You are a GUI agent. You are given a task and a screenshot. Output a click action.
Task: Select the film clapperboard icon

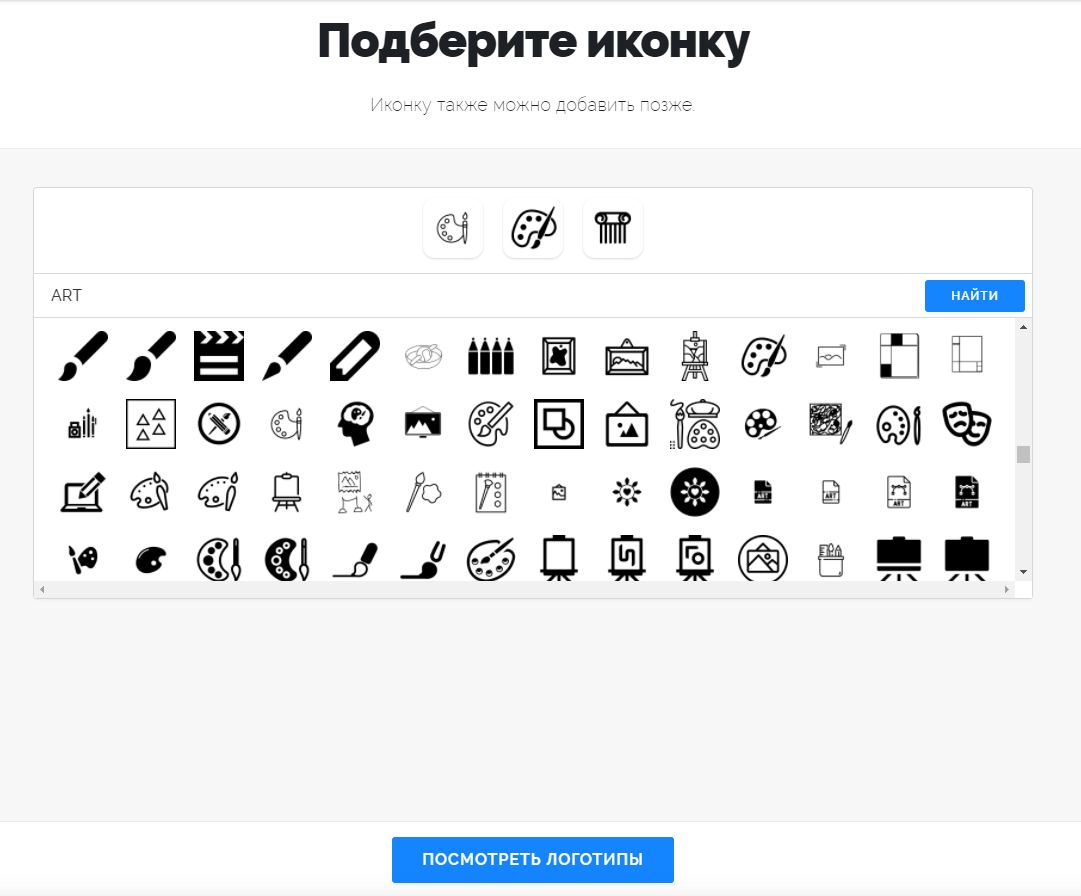[219, 356]
